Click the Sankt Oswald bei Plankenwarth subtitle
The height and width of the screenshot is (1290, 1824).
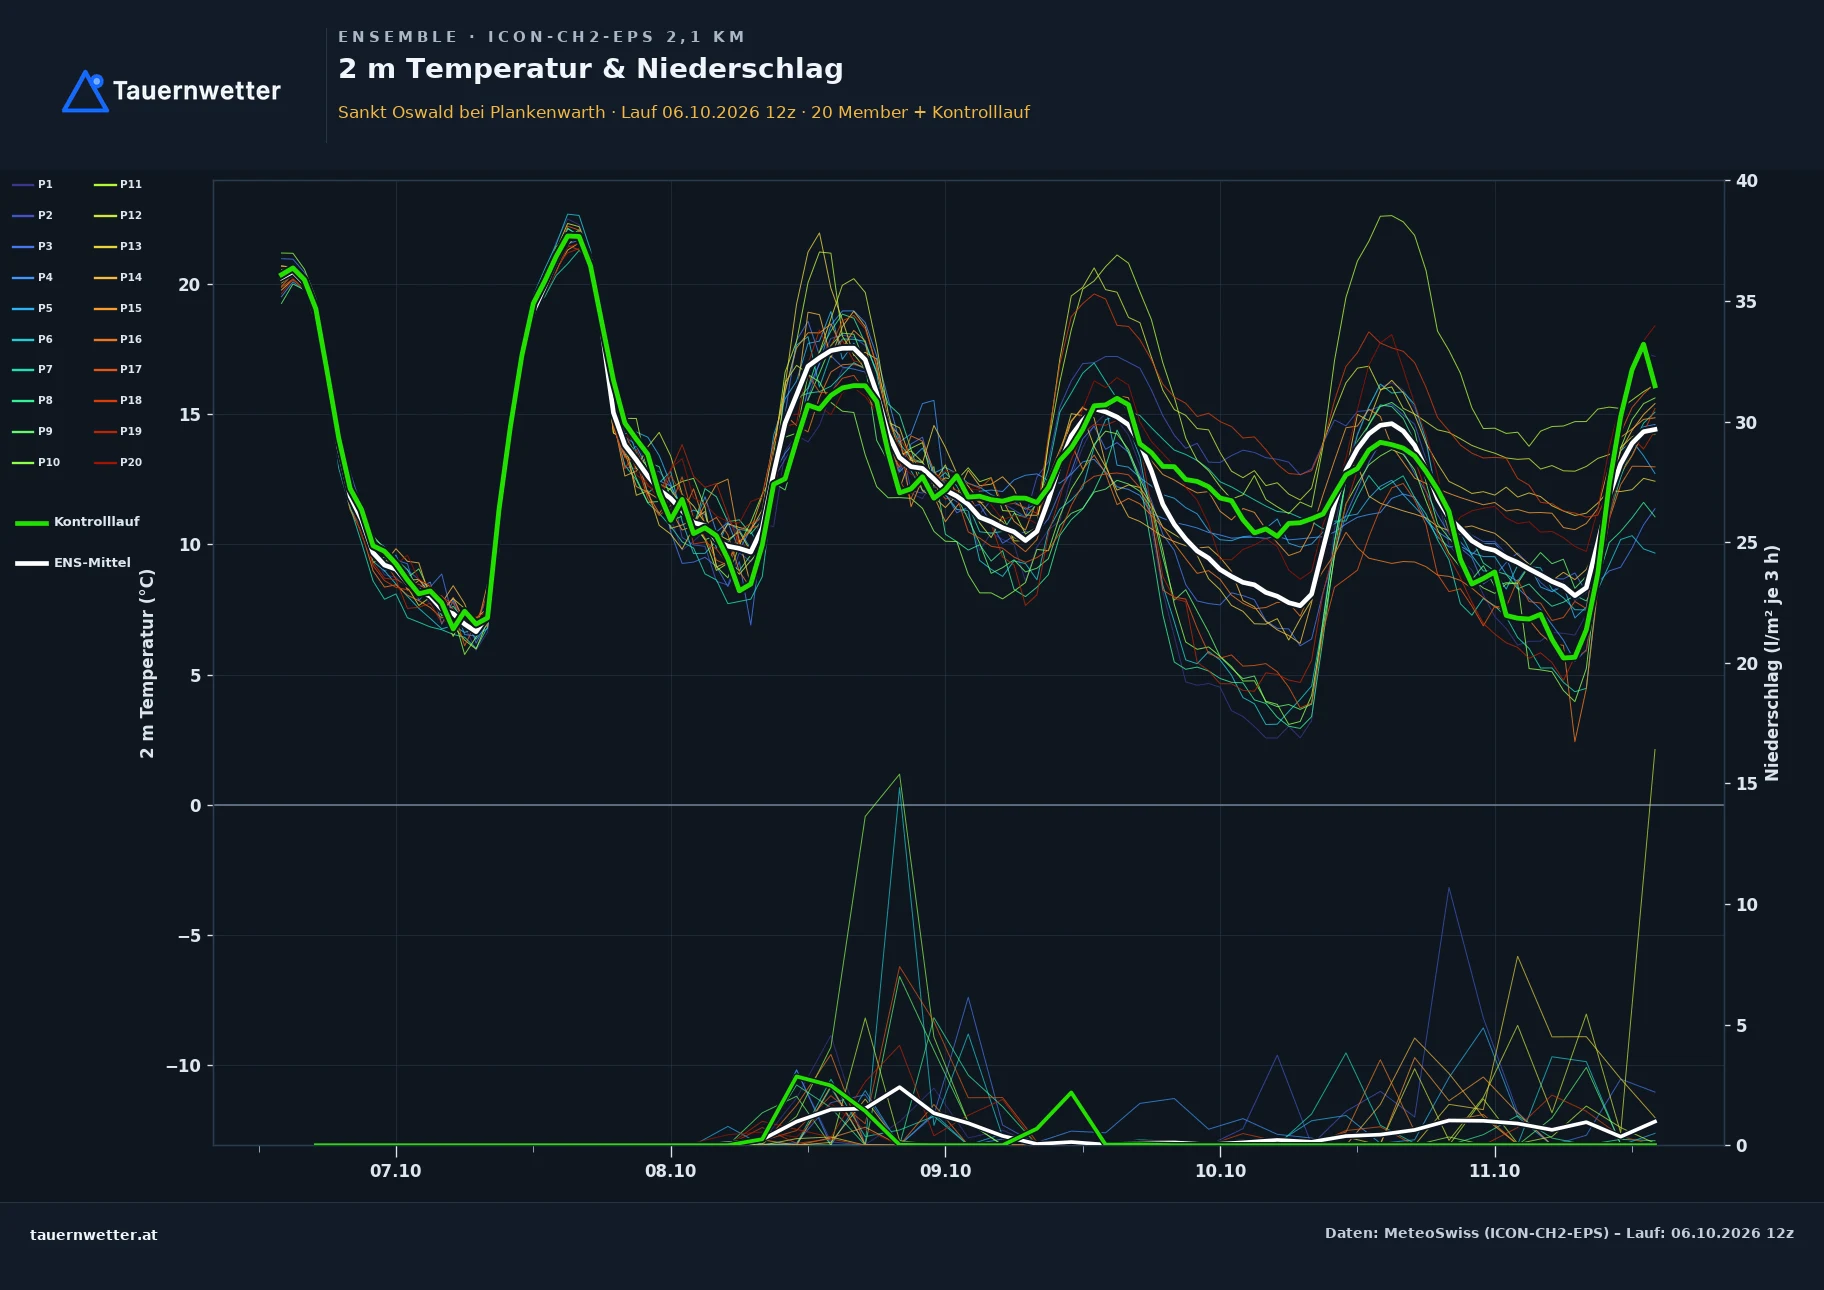click(471, 112)
